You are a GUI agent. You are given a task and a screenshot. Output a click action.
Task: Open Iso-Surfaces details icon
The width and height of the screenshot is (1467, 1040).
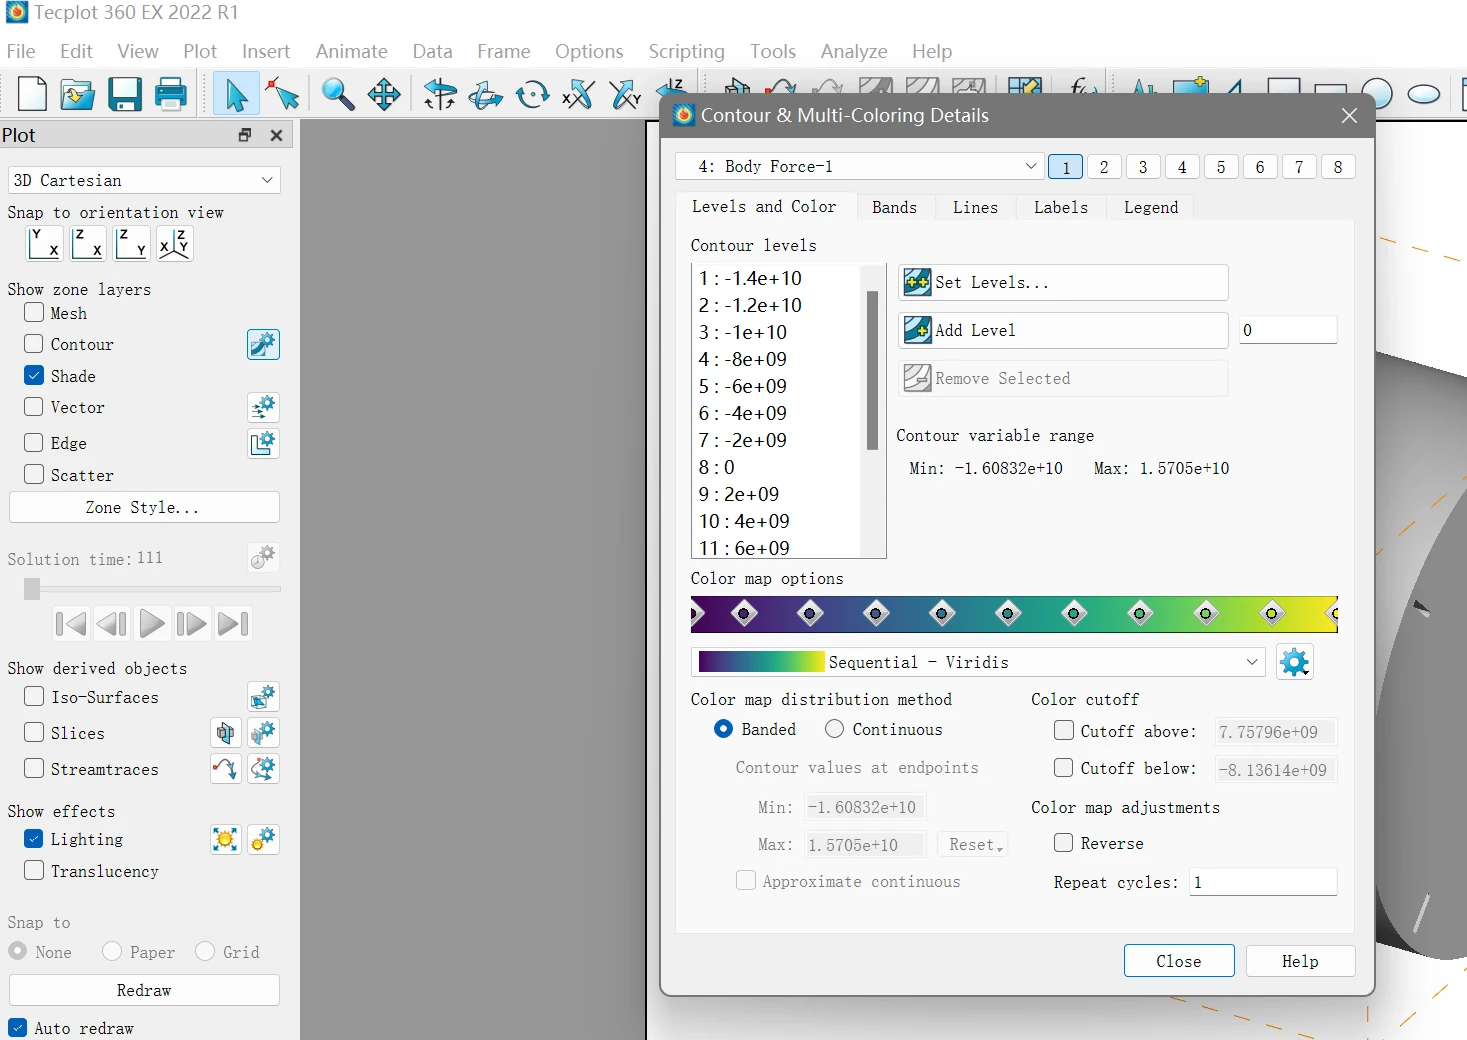coord(263,697)
